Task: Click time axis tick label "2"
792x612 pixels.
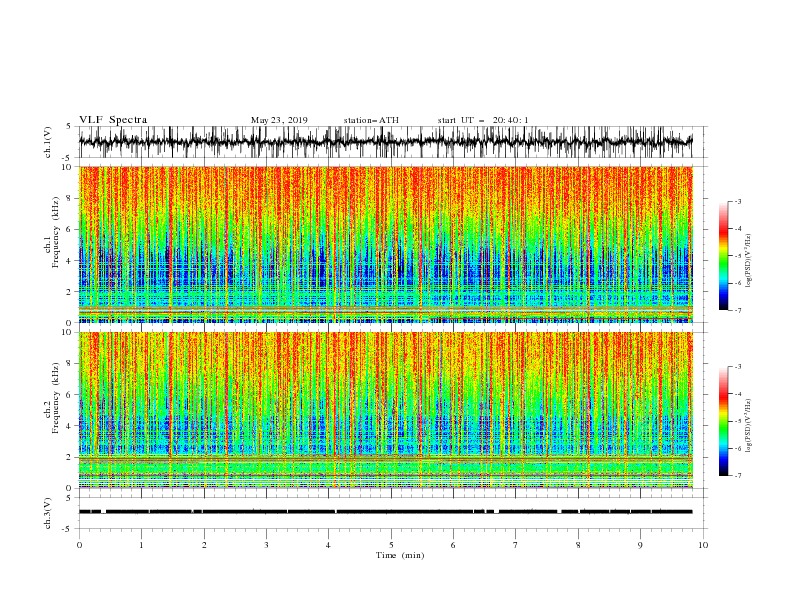Action: [204, 545]
